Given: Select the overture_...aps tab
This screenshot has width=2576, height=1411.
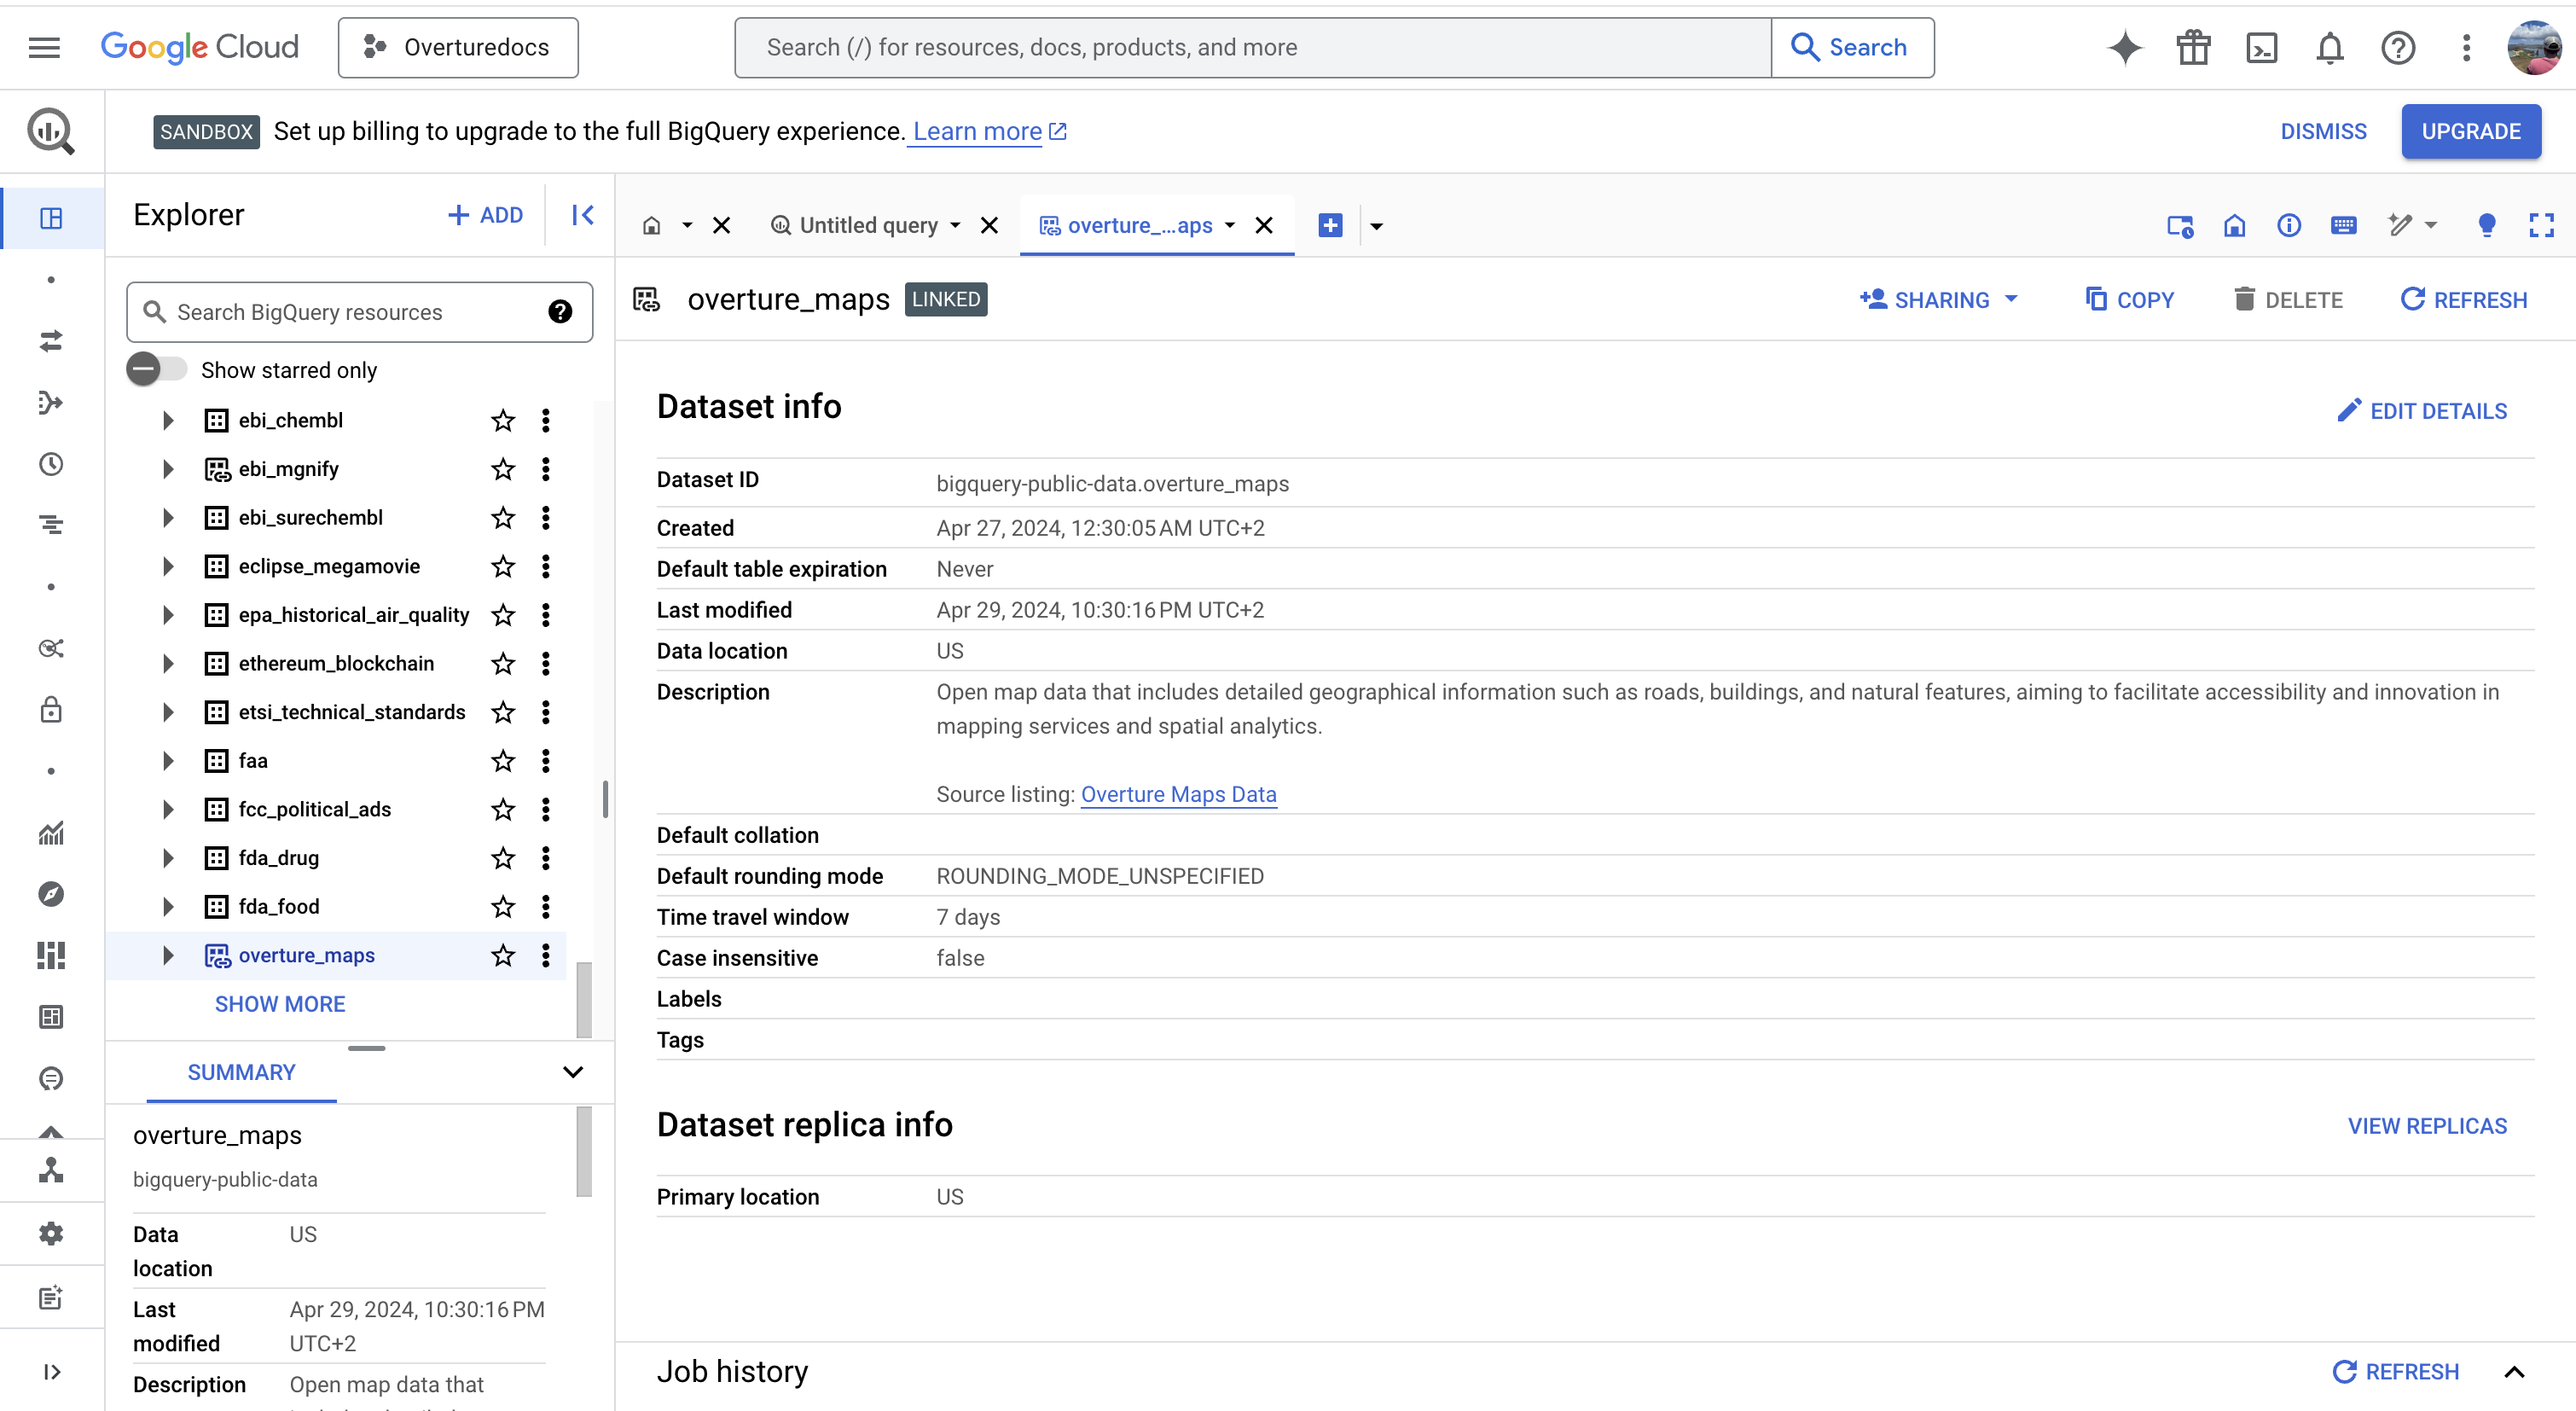Looking at the screenshot, I should [1127, 225].
